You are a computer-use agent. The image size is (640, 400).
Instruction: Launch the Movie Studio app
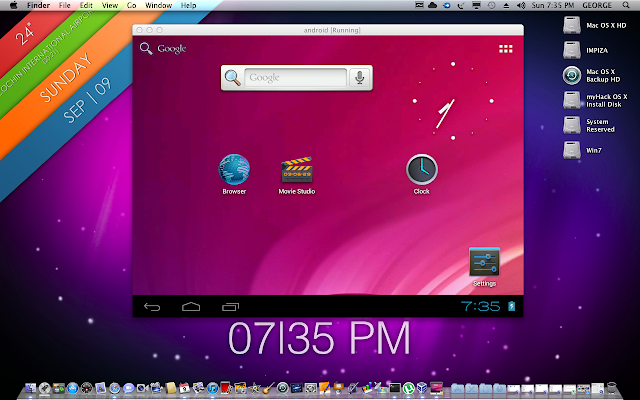(297, 175)
